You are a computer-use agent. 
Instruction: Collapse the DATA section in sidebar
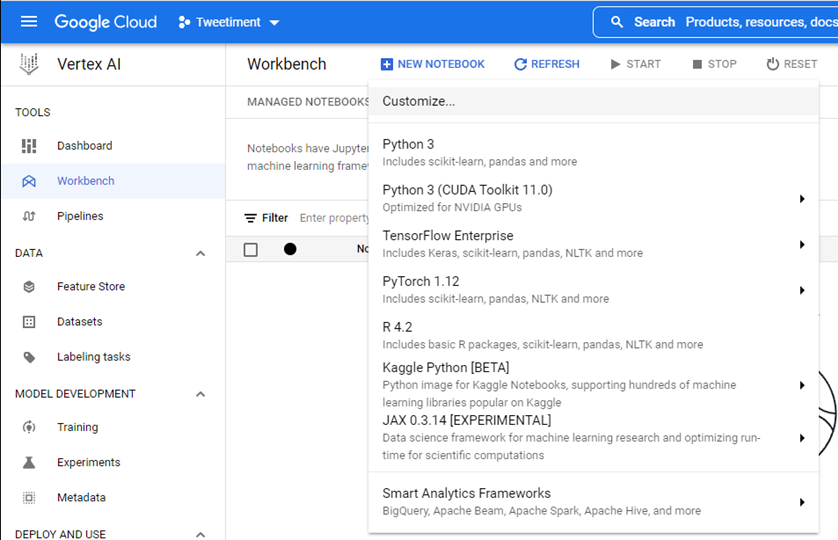click(200, 254)
